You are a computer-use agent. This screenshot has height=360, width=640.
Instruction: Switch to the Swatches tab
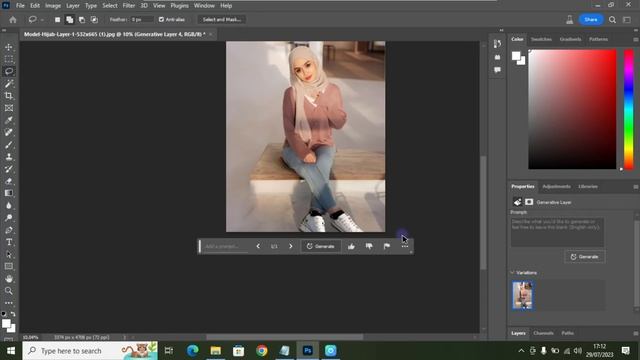541,39
